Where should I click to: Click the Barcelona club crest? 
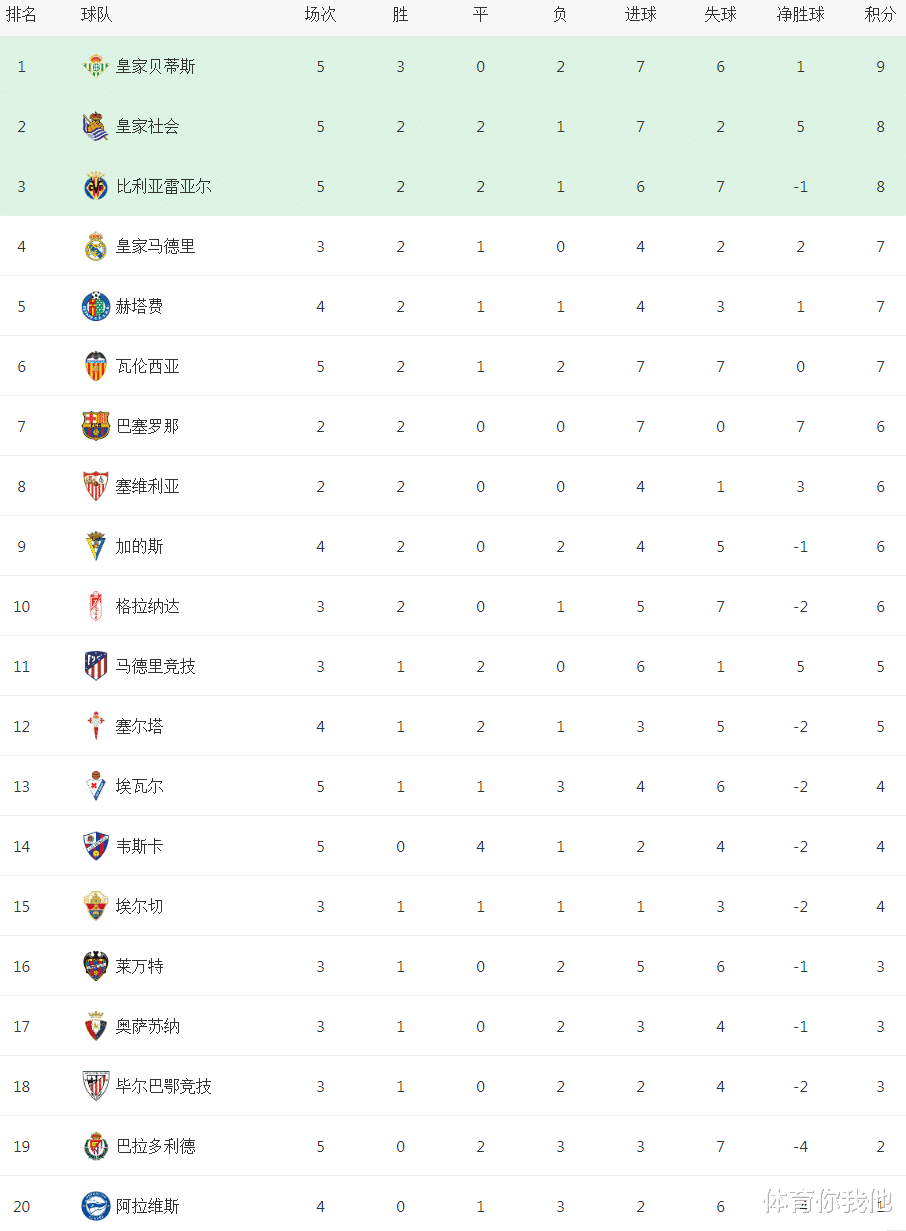[96, 426]
